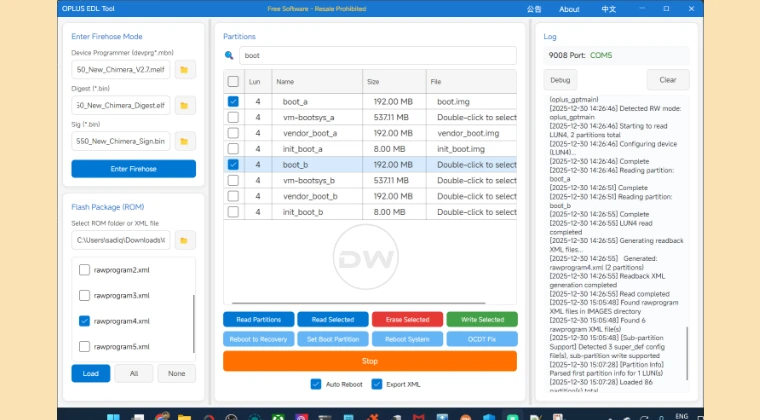
Task: Click the partition search magnifier icon
Action: tap(229, 55)
